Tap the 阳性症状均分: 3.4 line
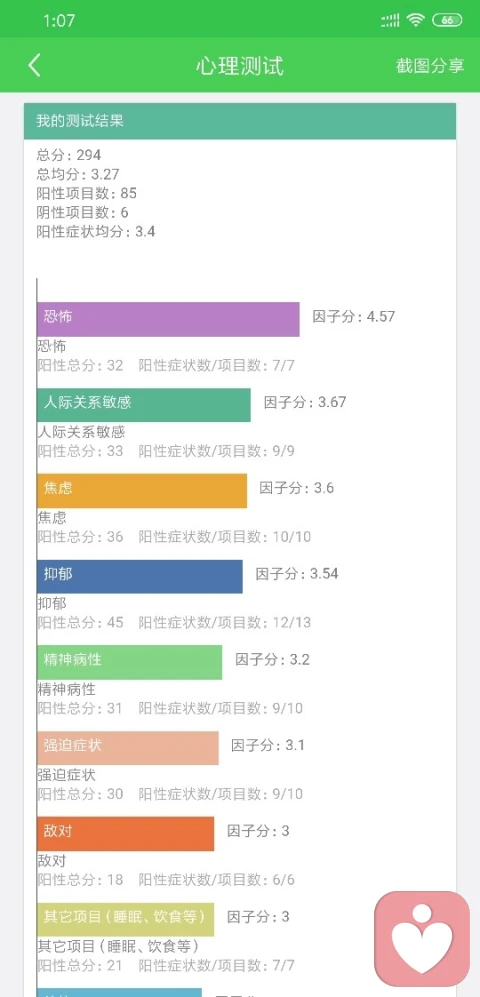The height and width of the screenshot is (997, 480). pyautogui.click(x=96, y=231)
